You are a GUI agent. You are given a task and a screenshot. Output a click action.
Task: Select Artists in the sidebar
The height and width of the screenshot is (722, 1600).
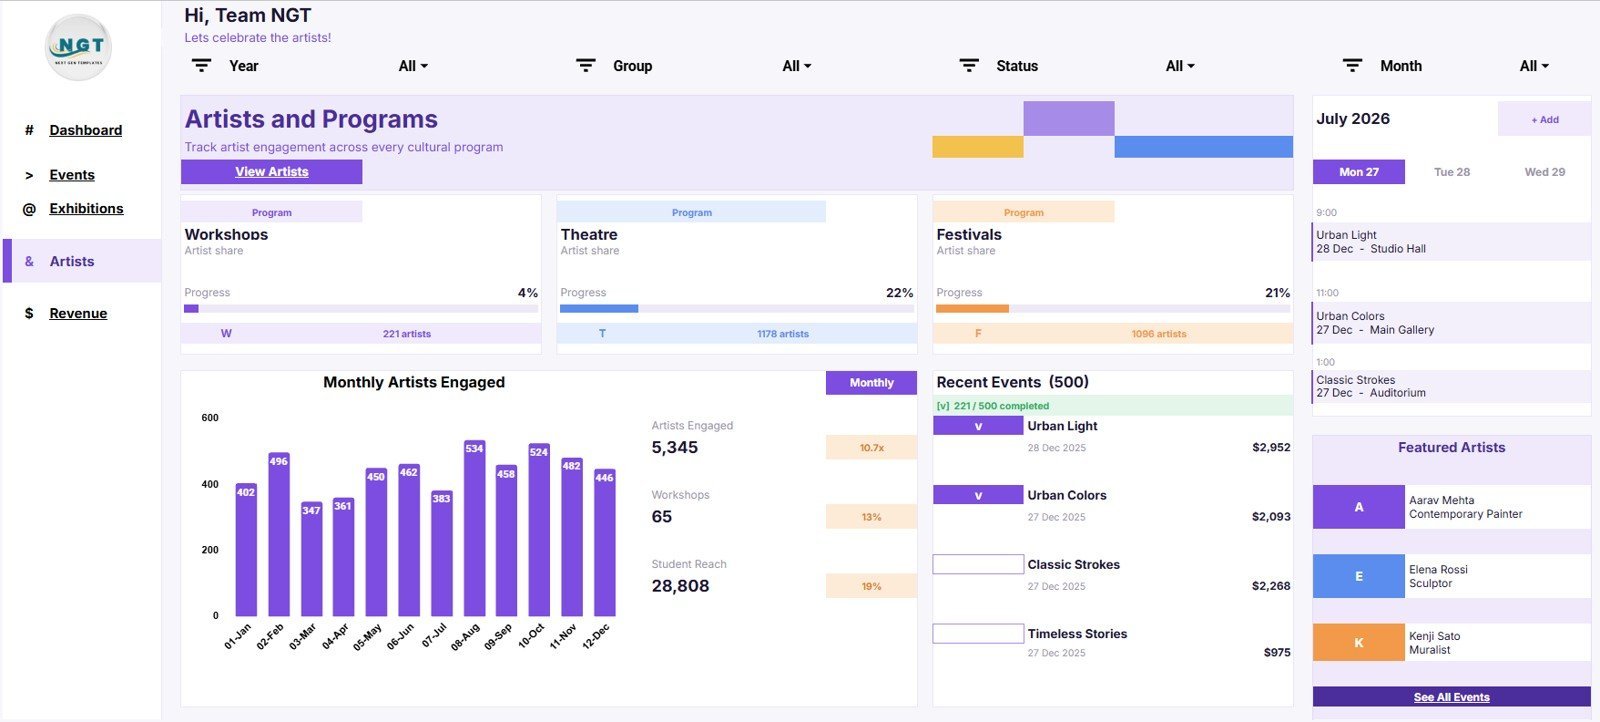point(72,261)
